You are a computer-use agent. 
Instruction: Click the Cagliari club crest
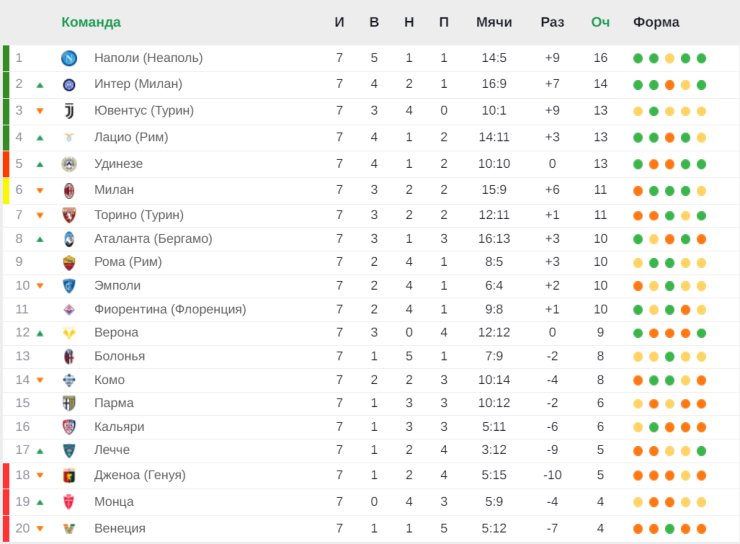[x=69, y=427]
